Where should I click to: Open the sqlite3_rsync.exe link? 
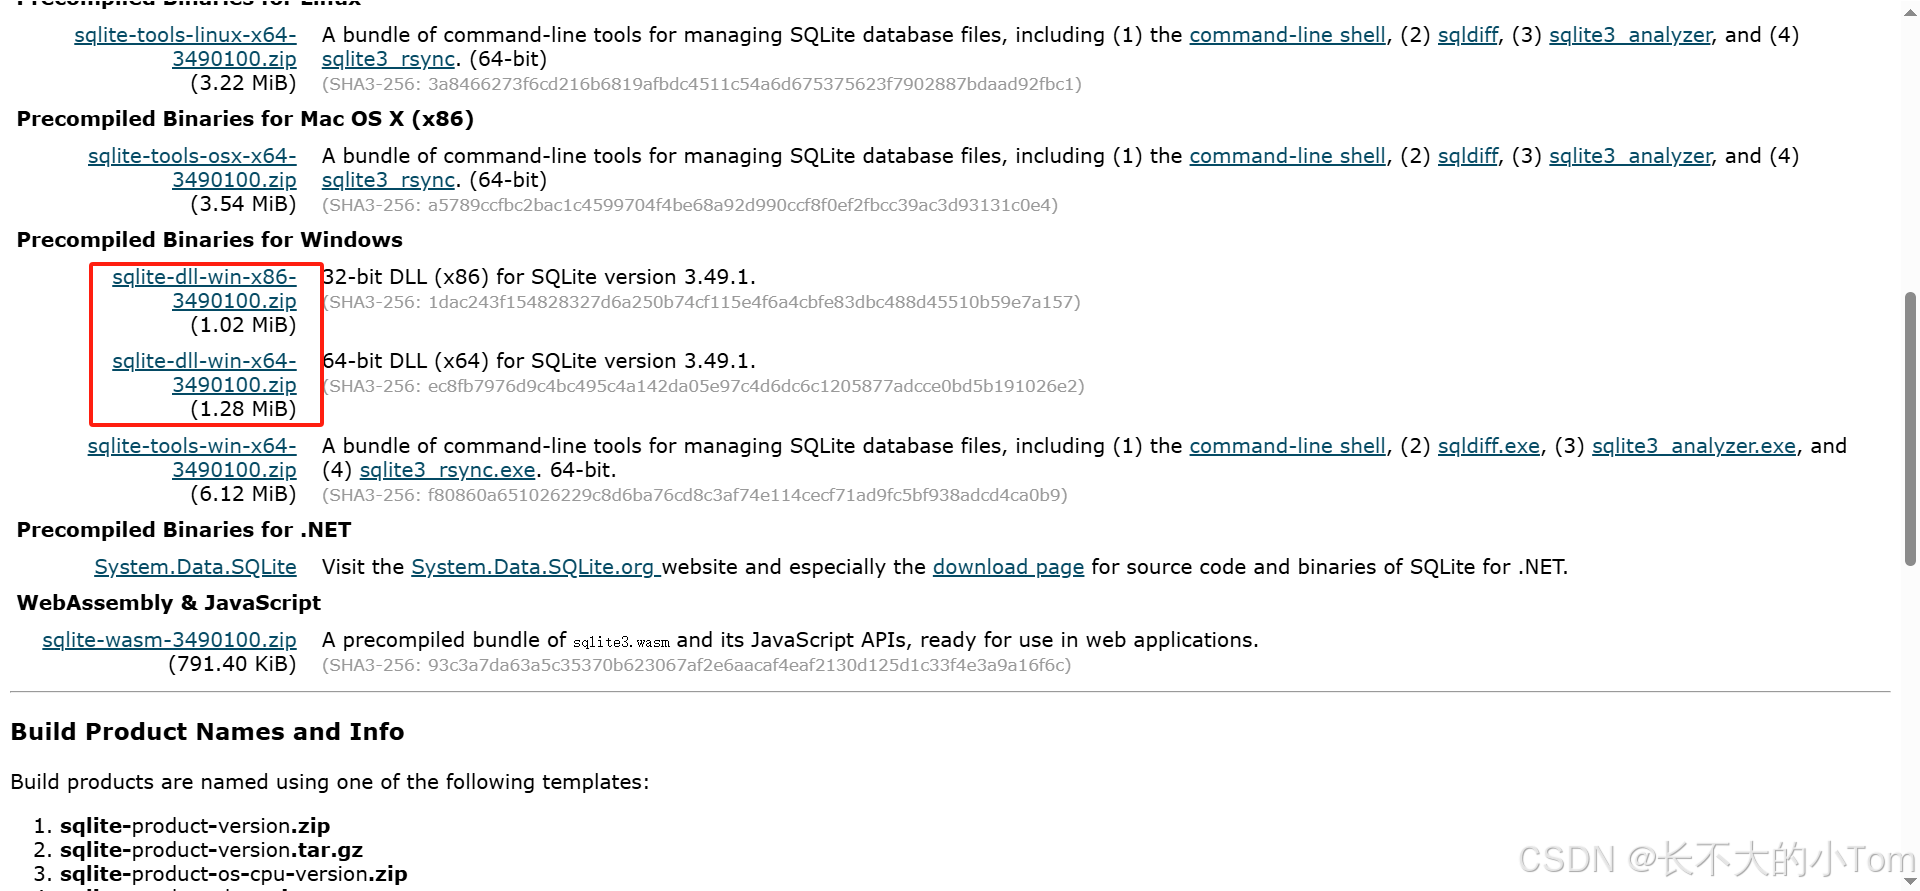446,469
